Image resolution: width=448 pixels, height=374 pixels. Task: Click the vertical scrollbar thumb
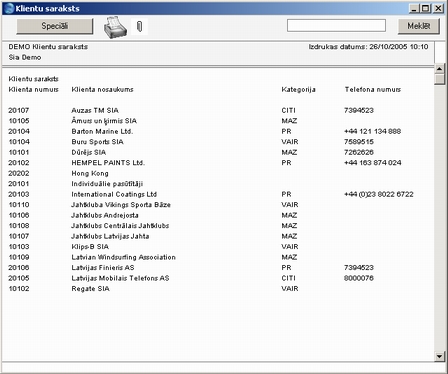[x=439, y=79]
